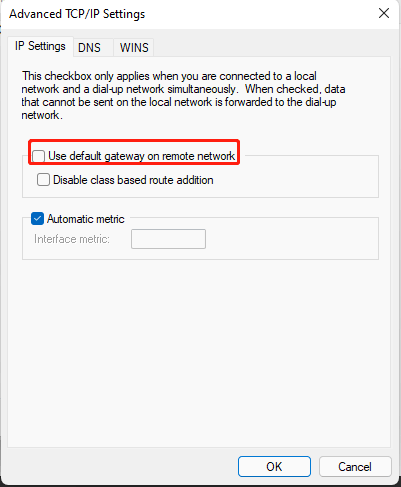Uncheck the Automatic metric checkbox
The width and height of the screenshot is (401, 487).
(x=37, y=219)
